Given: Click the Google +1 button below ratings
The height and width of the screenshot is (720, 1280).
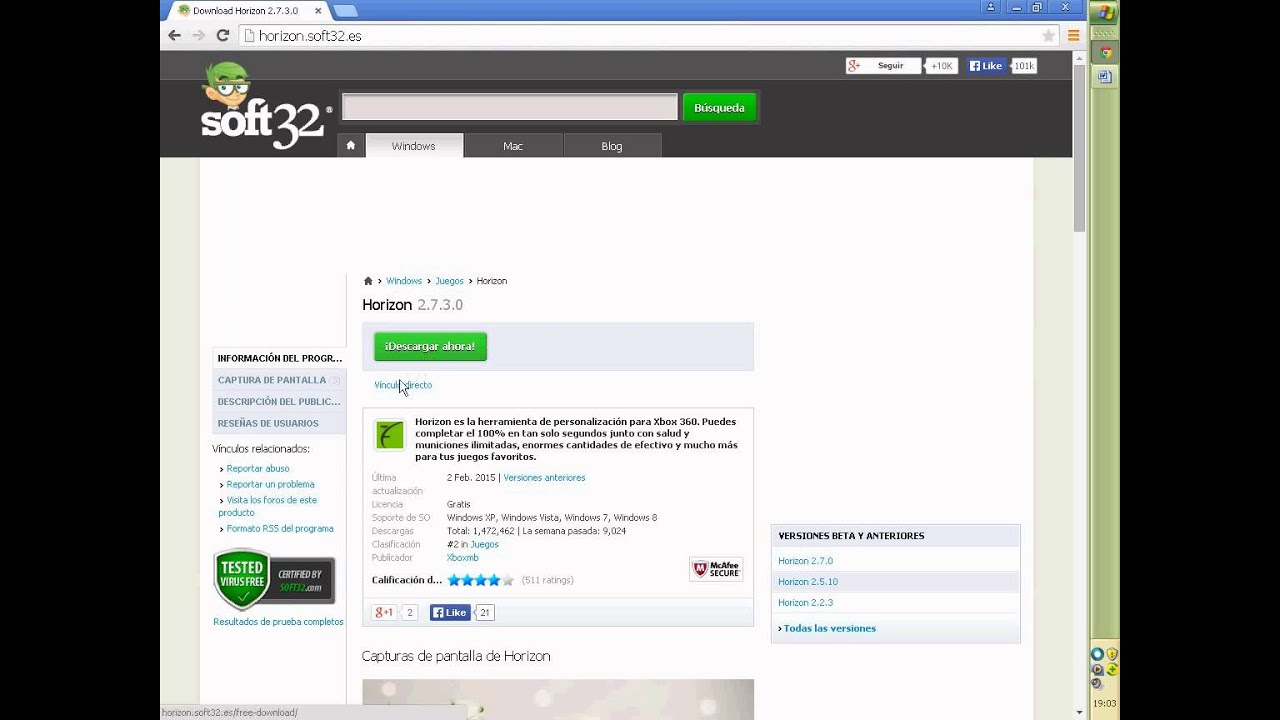Looking at the screenshot, I should tap(384, 613).
